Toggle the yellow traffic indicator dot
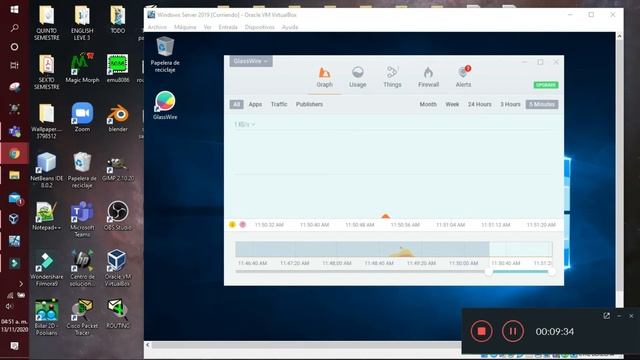640x360 pixels. [232, 224]
